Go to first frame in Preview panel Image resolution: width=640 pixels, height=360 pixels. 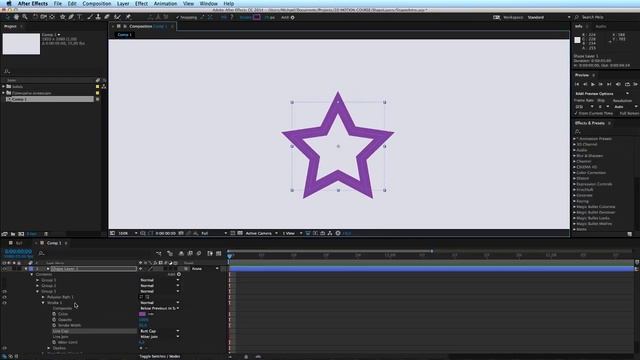click(x=577, y=84)
